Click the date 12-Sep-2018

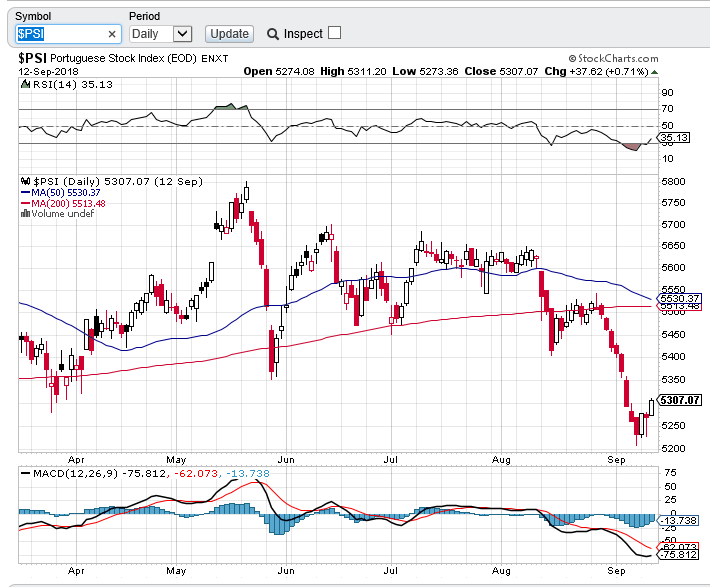(x=48, y=72)
